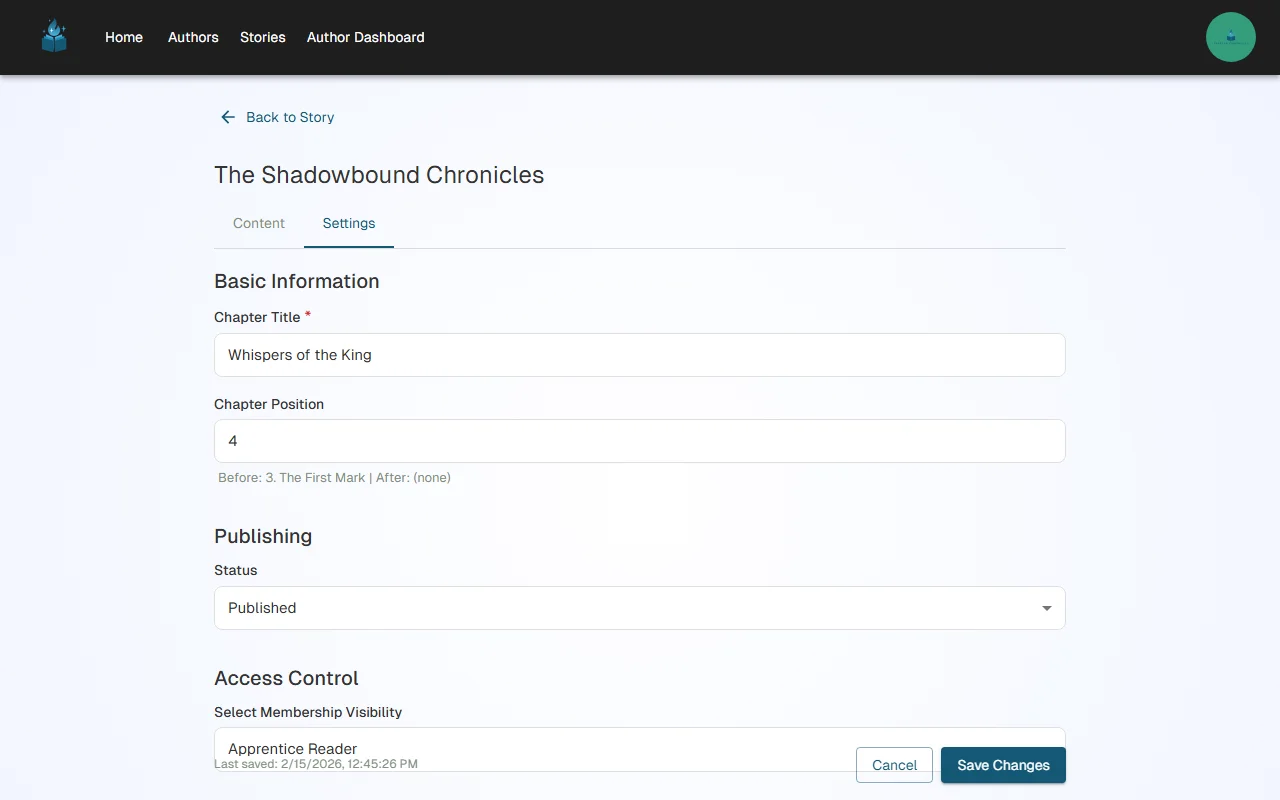Navigate to the Authors page
Screen dimensions: 1280x800
coord(192,37)
